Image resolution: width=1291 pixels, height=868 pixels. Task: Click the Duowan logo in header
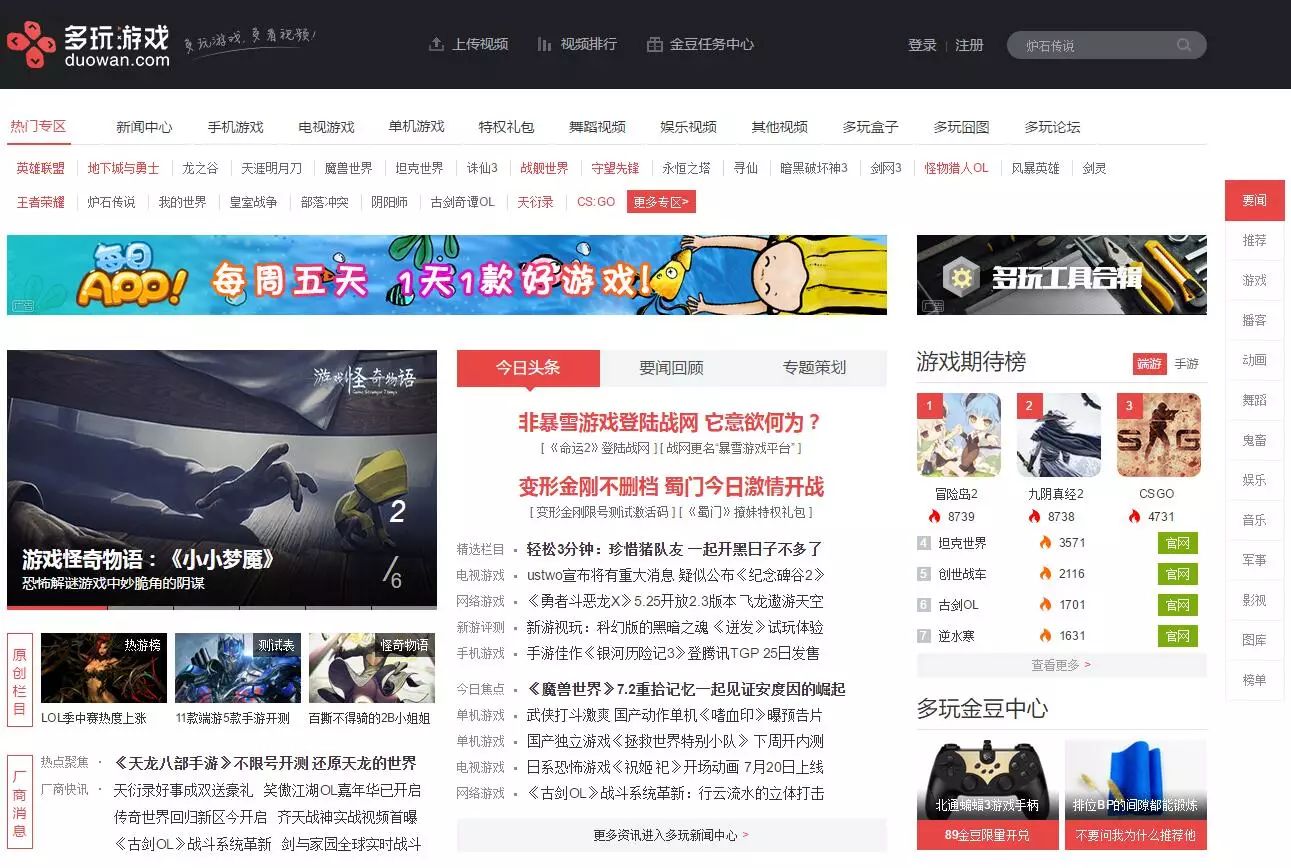pyautogui.click(x=88, y=45)
